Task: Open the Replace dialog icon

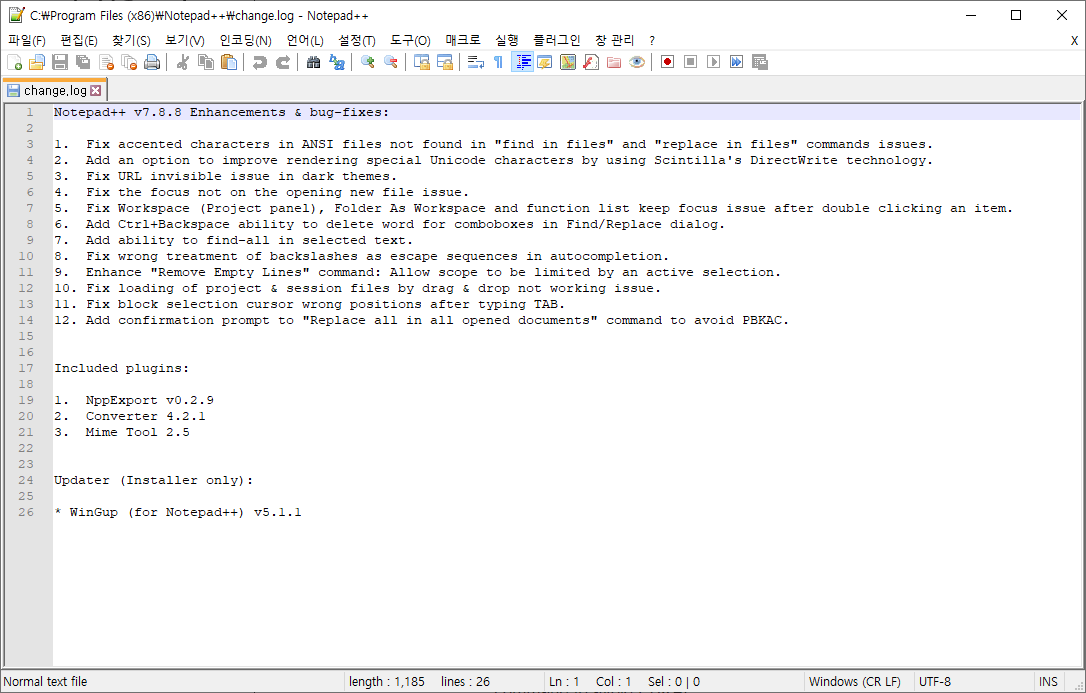Action: (x=337, y=62)
